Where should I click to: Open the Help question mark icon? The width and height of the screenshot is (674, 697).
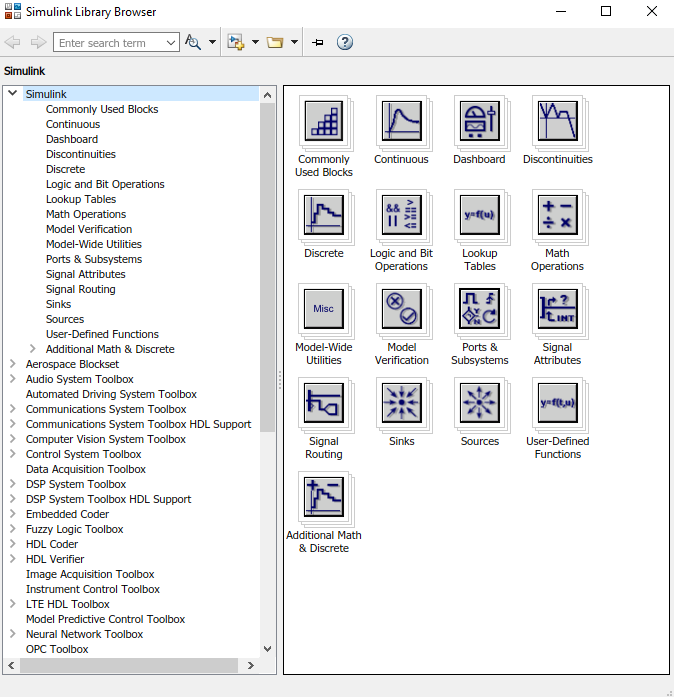(345, 42)
